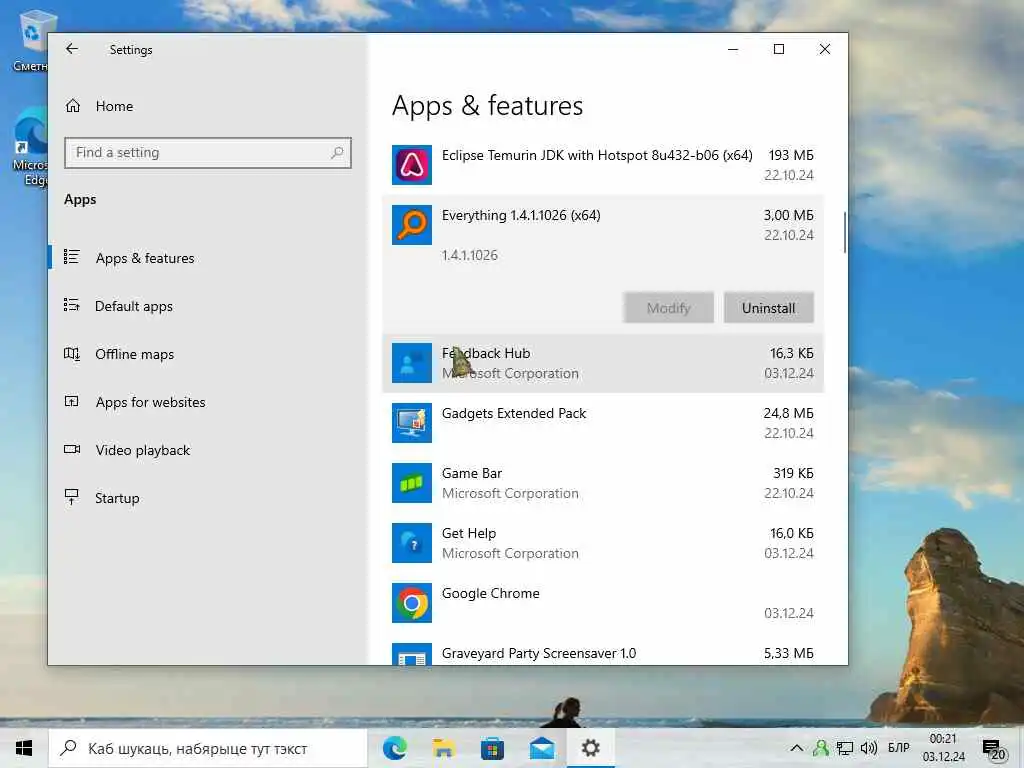Select the Default apps sidebar icon

pyautogui.click(x=72, y=305)
